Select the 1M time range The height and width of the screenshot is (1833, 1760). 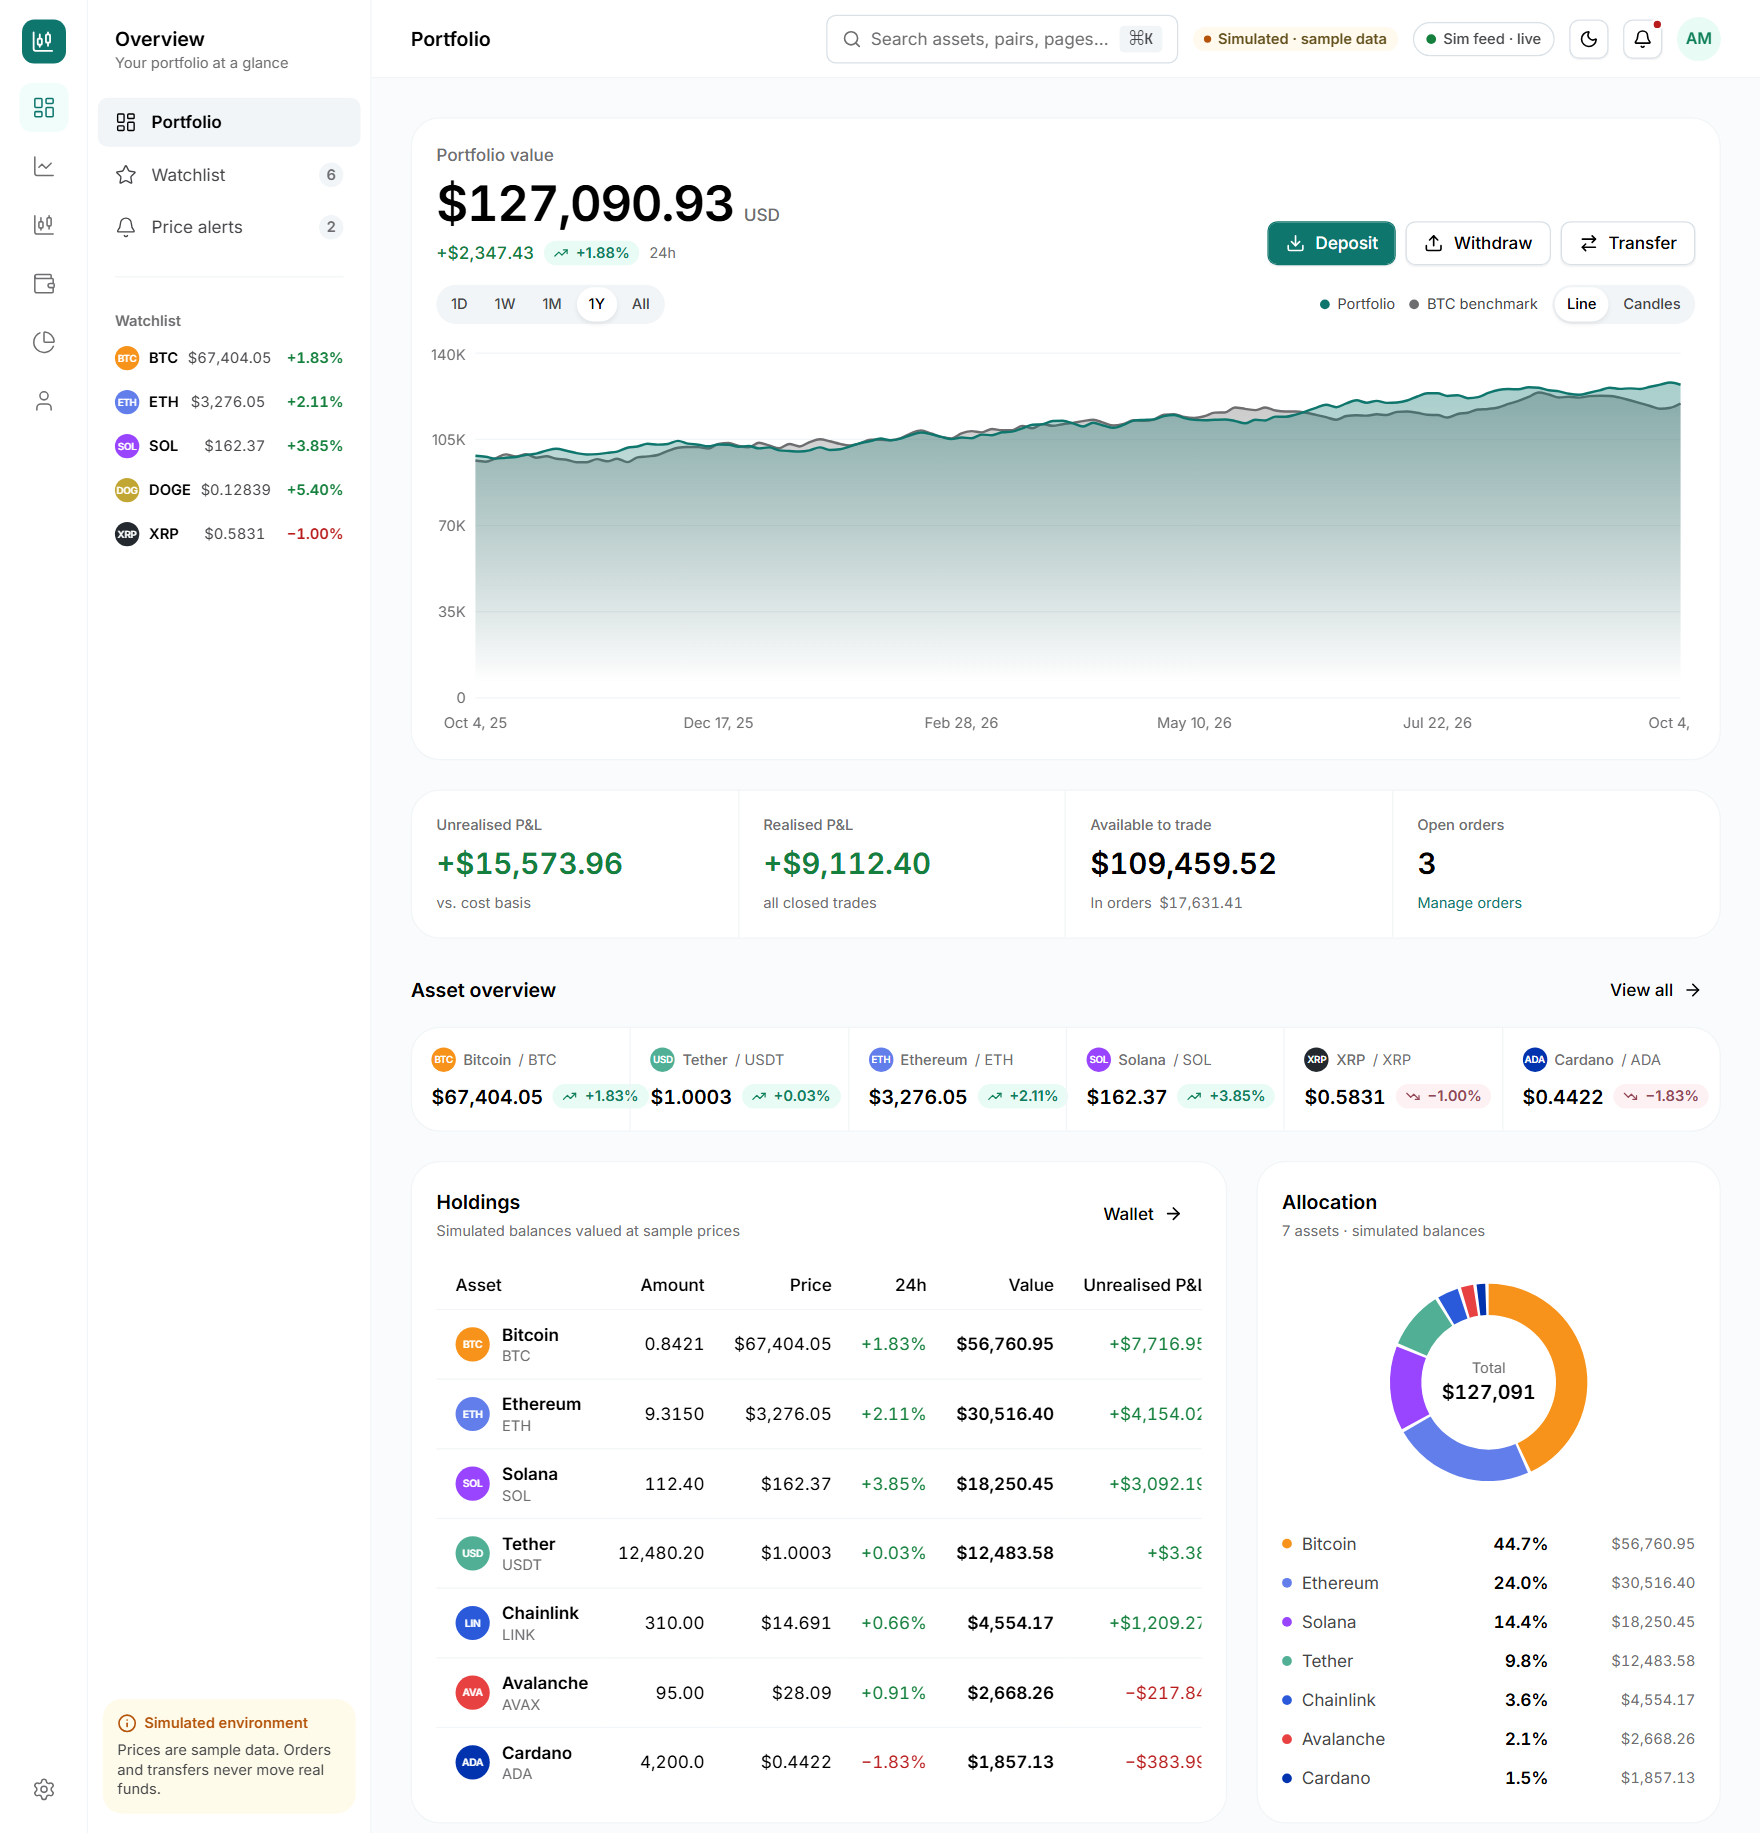coord(552,304)
